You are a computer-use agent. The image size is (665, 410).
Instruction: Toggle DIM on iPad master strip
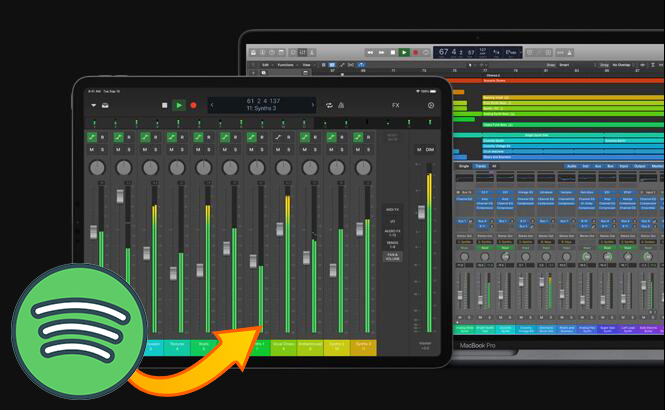[430, 150]
